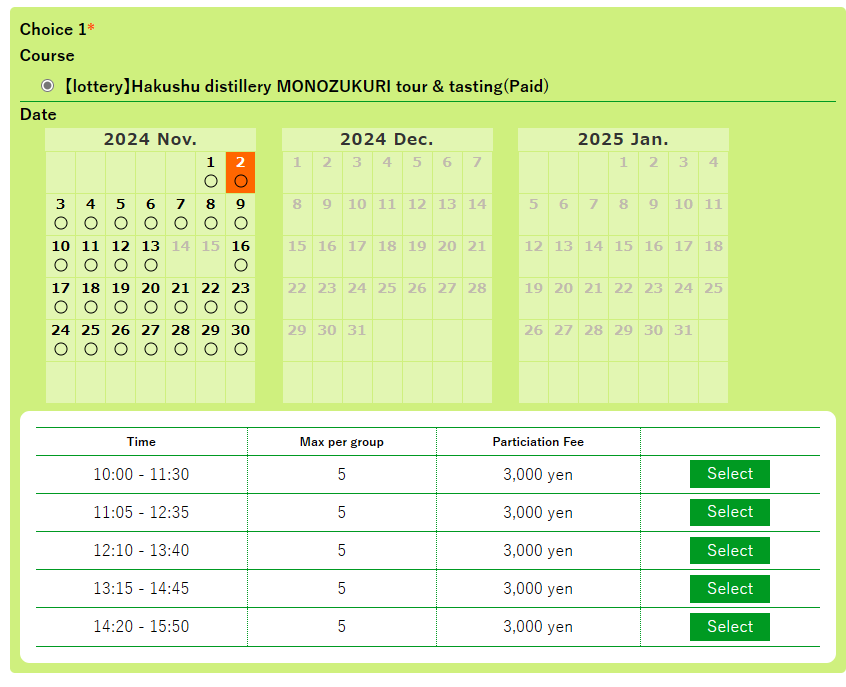Pick November 23 date
Viewport: 846px width, 687px height.
[x=241, y=299]
